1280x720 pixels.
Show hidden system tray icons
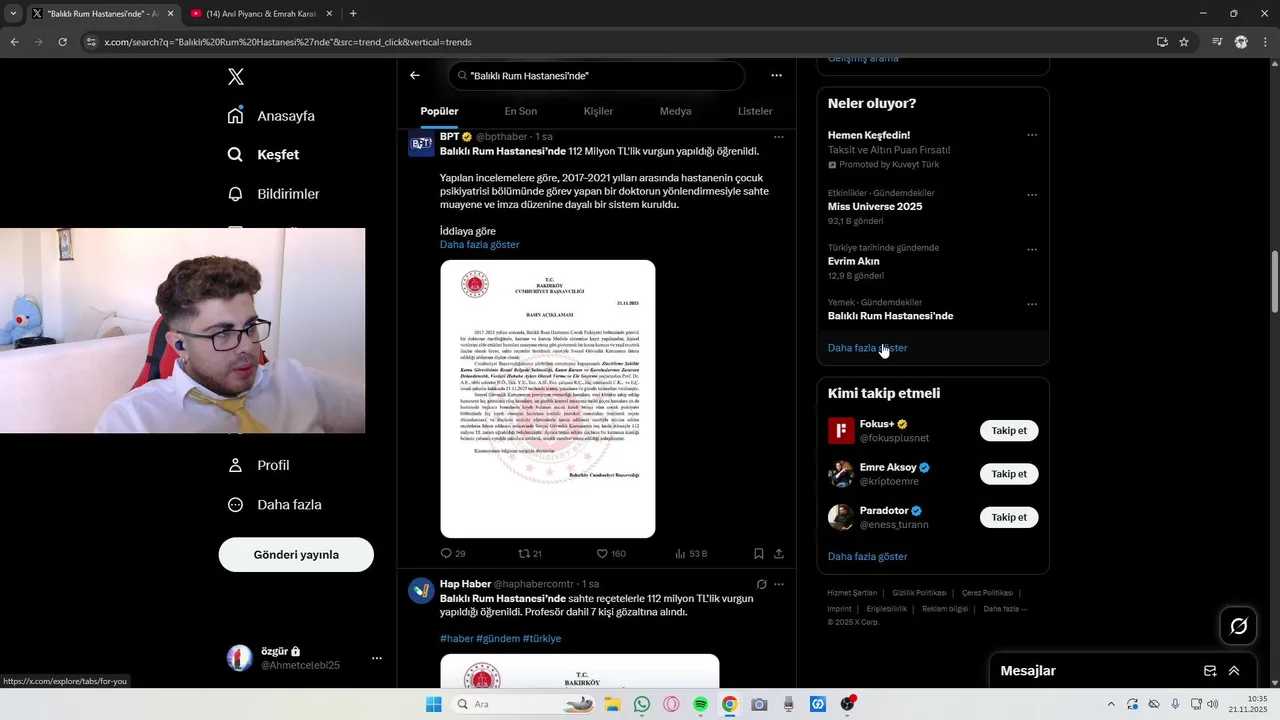(x=1111, y=705)
